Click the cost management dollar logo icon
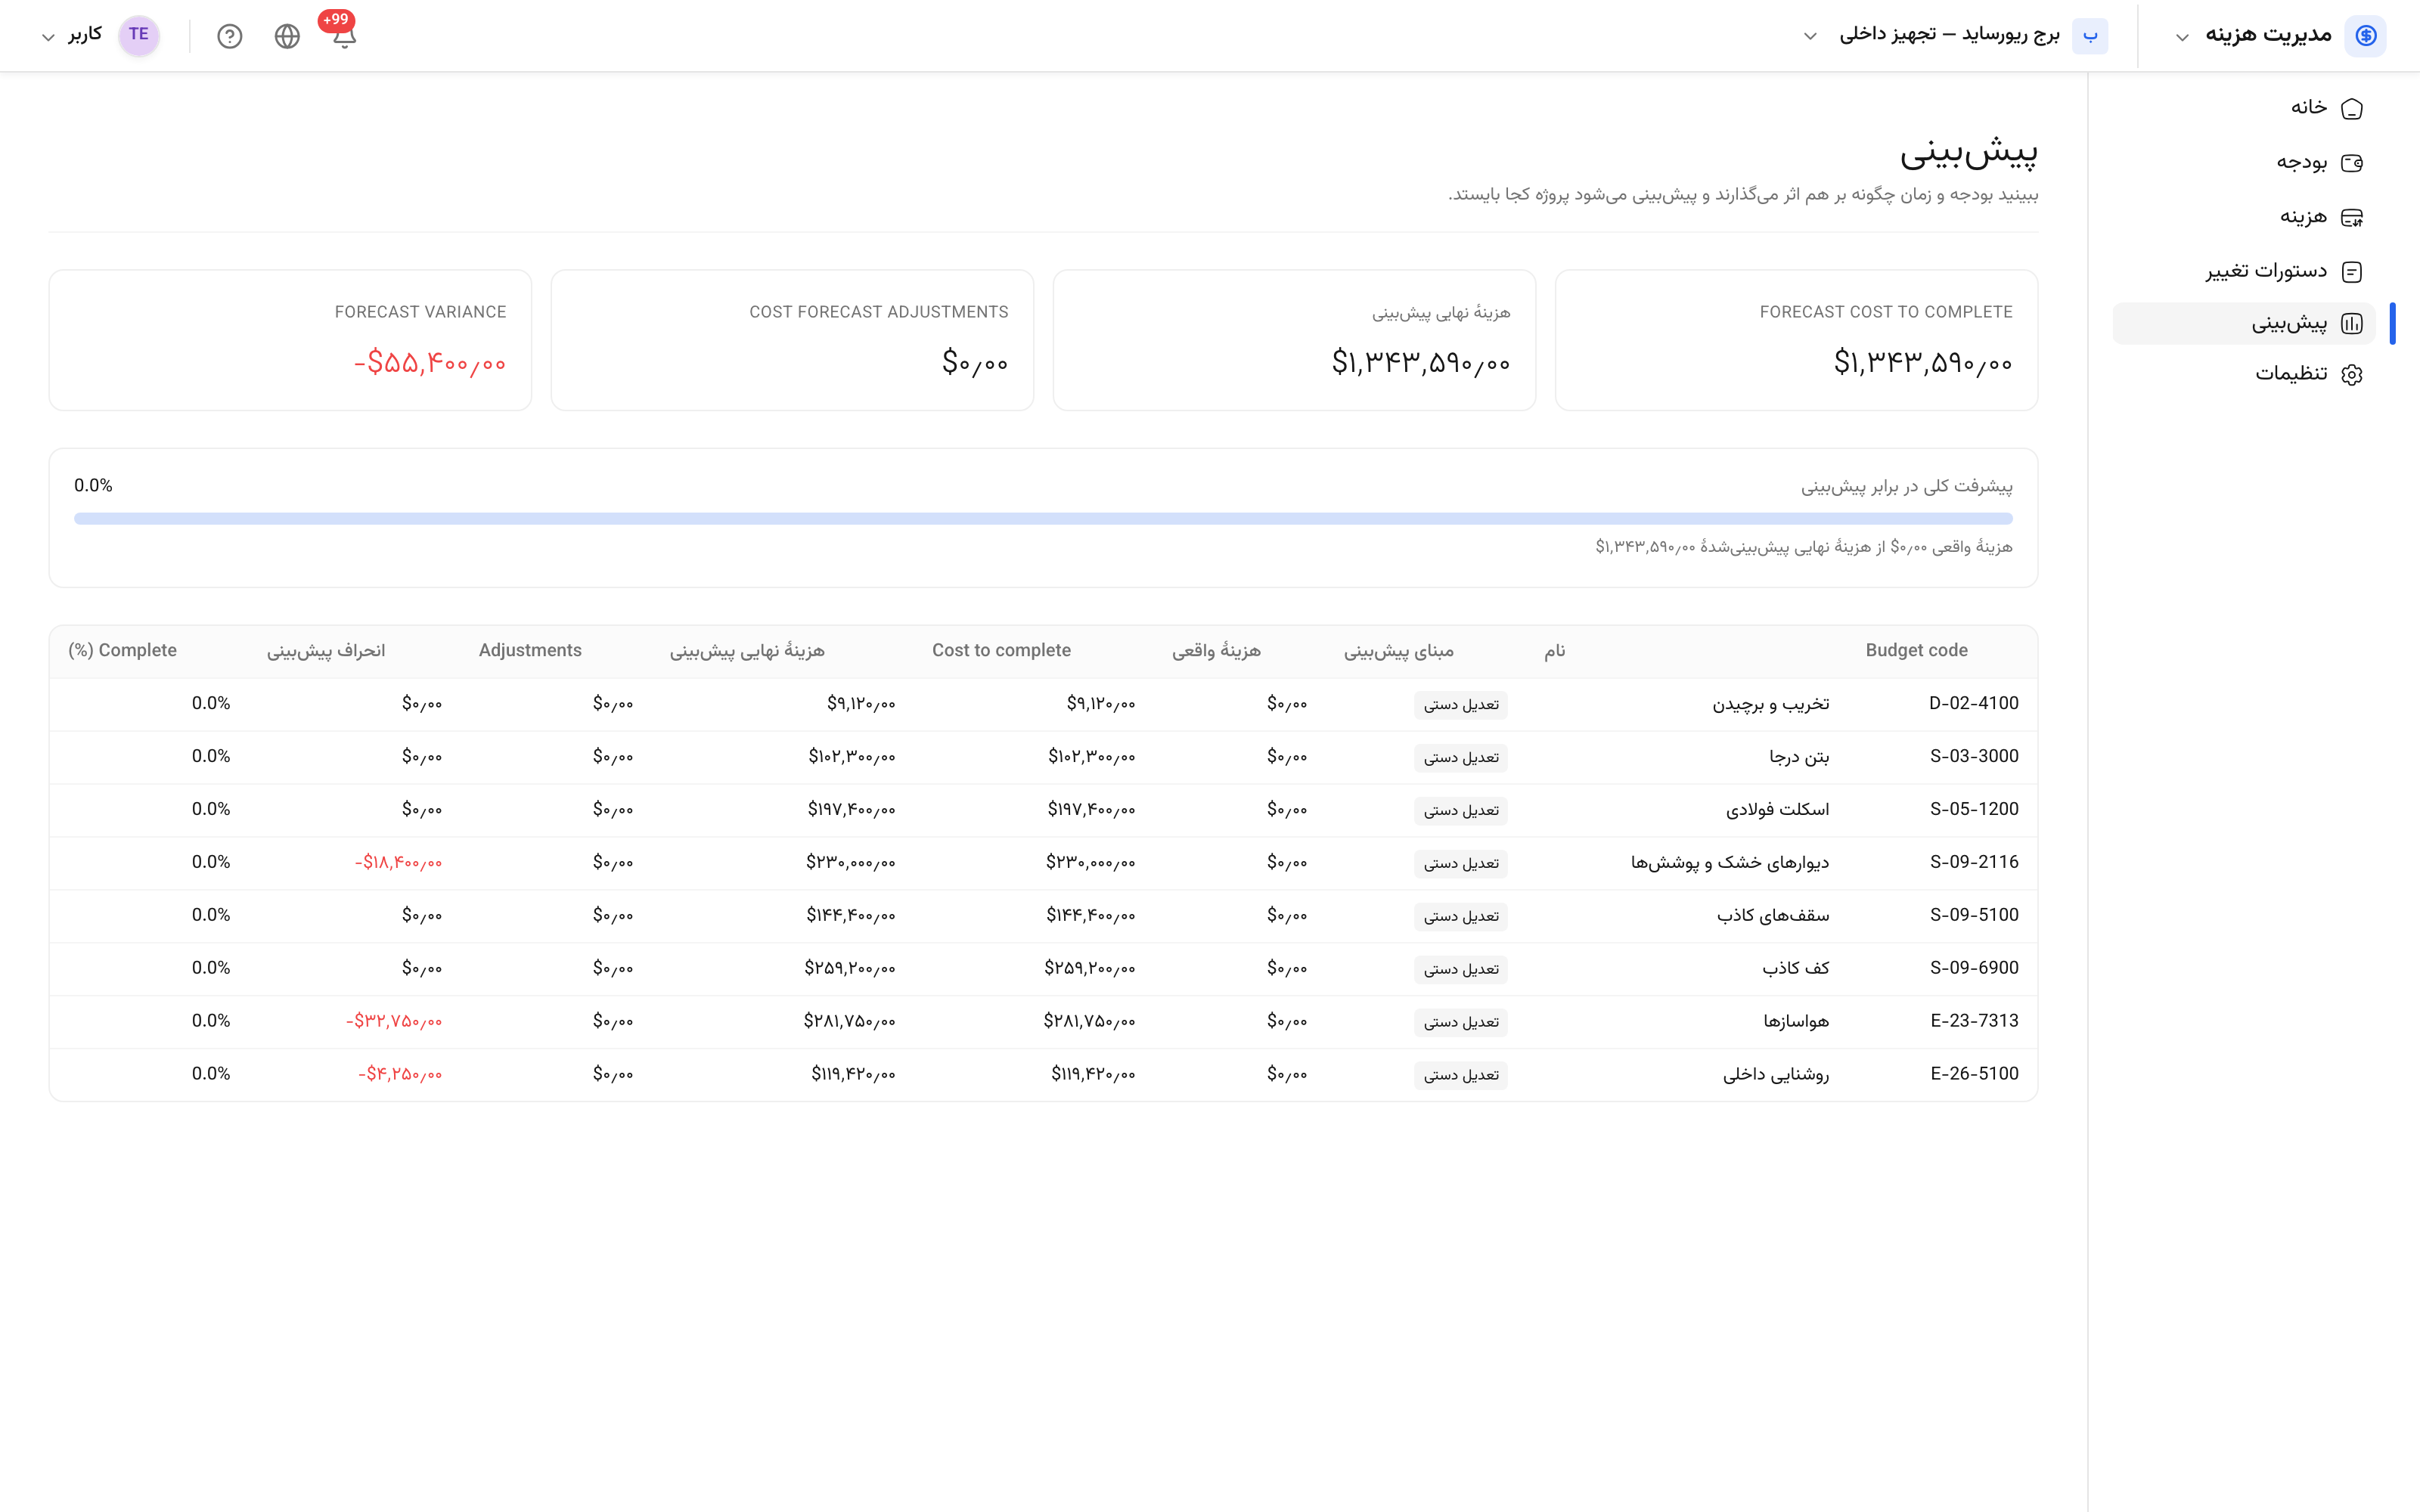Viewport: 2420px width, 1512px height. pyautogui.click(x=2365, y=36)
